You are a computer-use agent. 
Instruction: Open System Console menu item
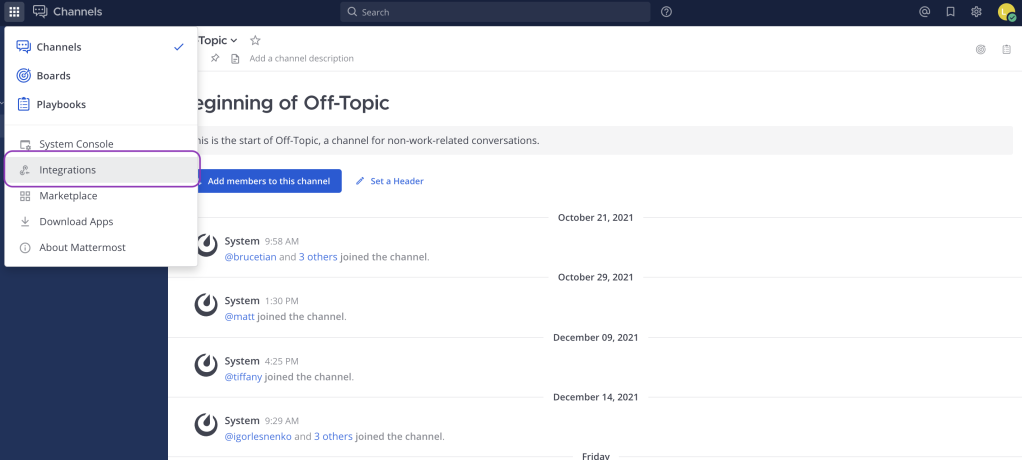coord(101,144)
